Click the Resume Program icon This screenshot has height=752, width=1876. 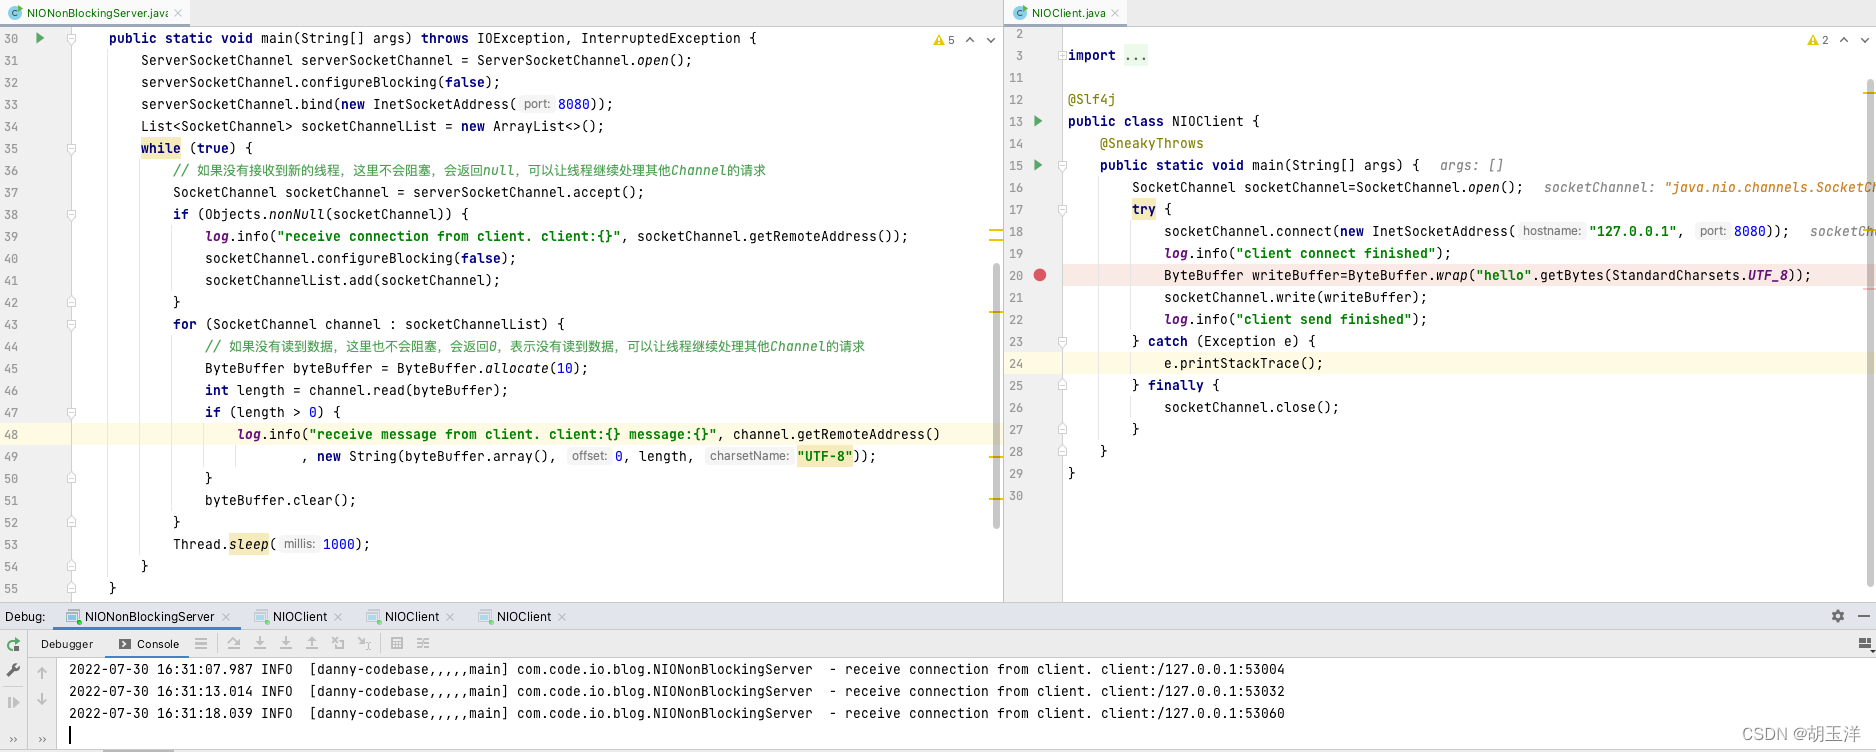[x=13, y=702]
